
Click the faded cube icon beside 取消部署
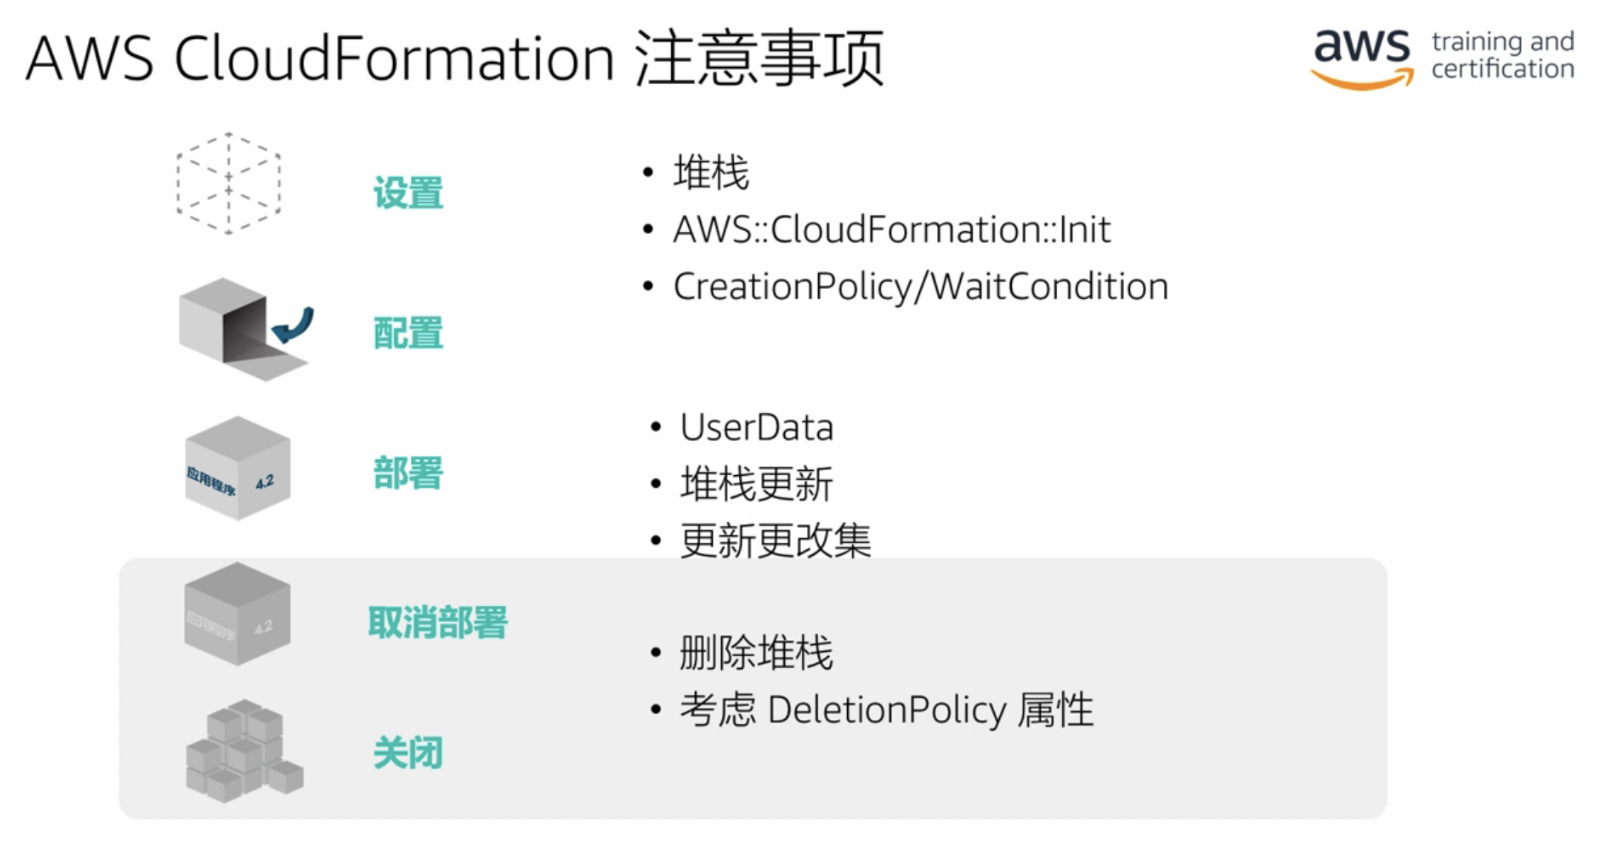237,614
